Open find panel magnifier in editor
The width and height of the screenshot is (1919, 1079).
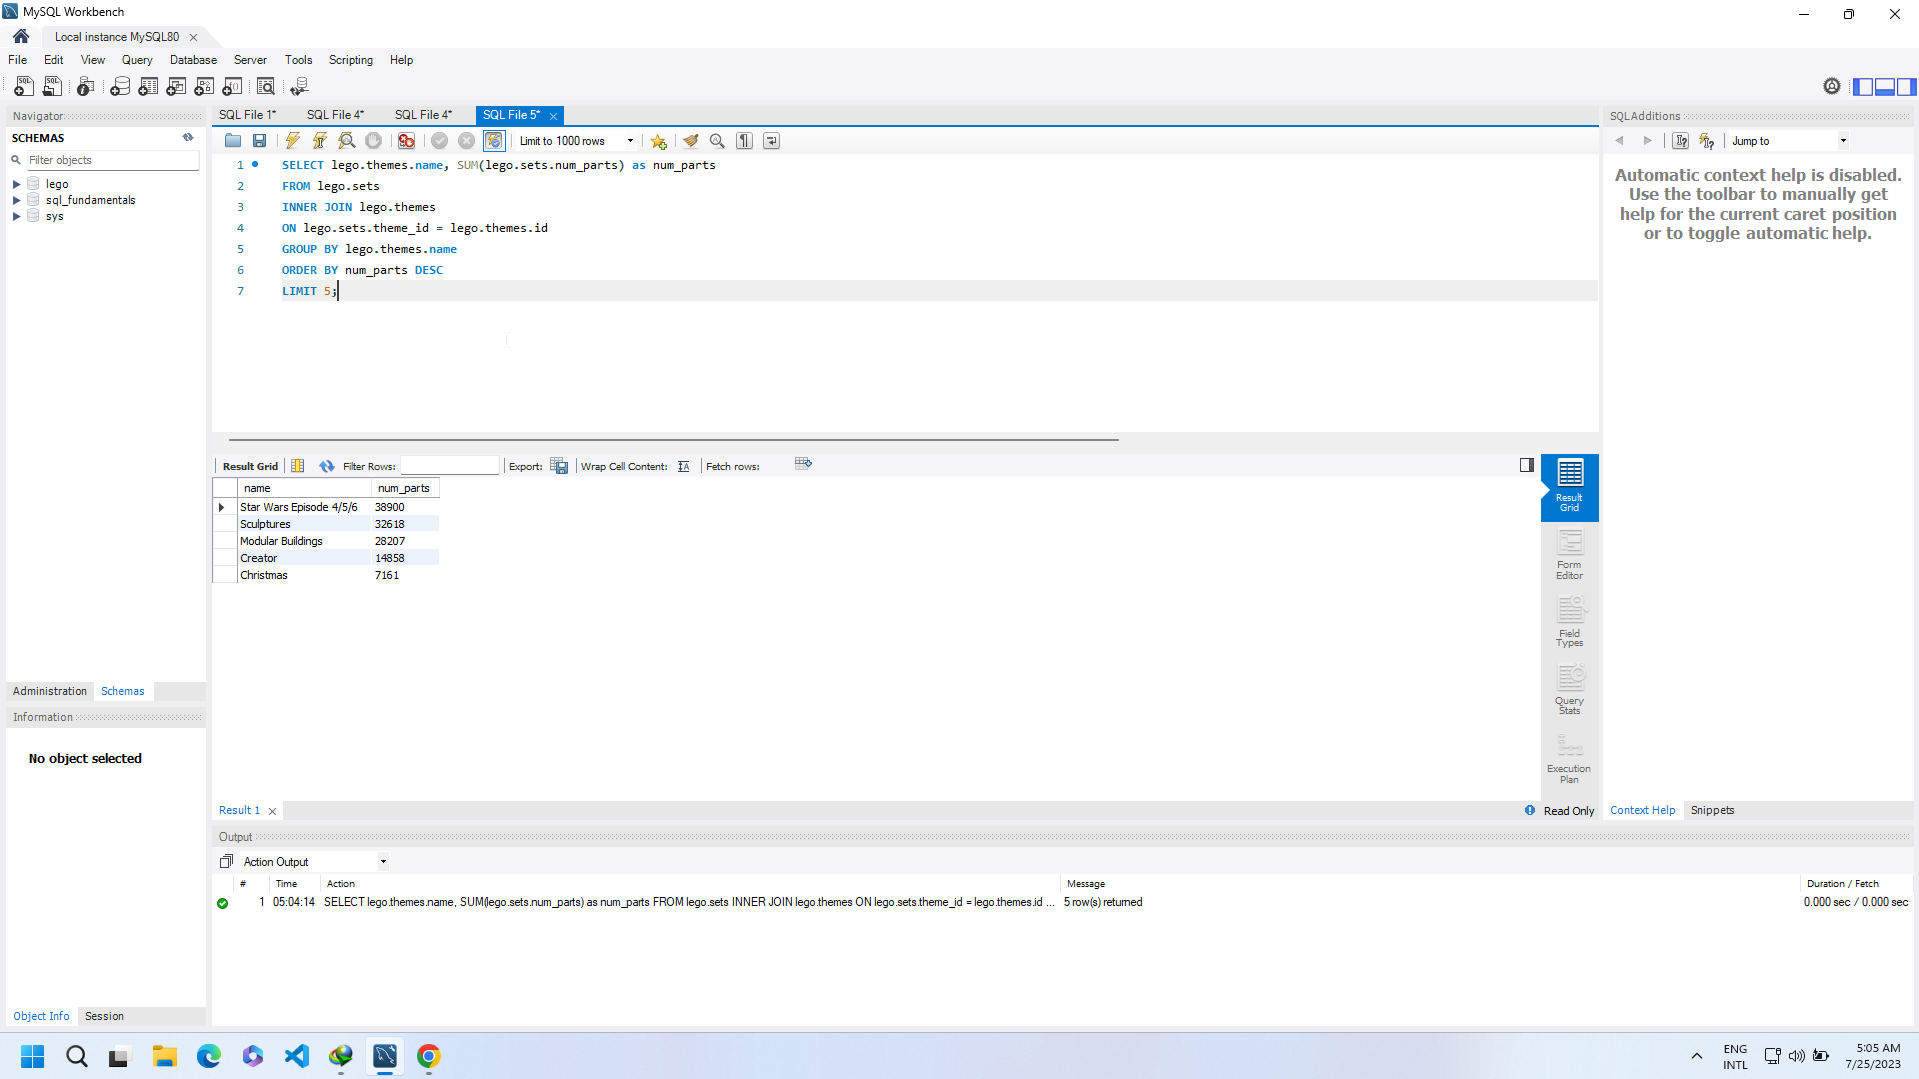pyautogui.click(x=717, y=141)
